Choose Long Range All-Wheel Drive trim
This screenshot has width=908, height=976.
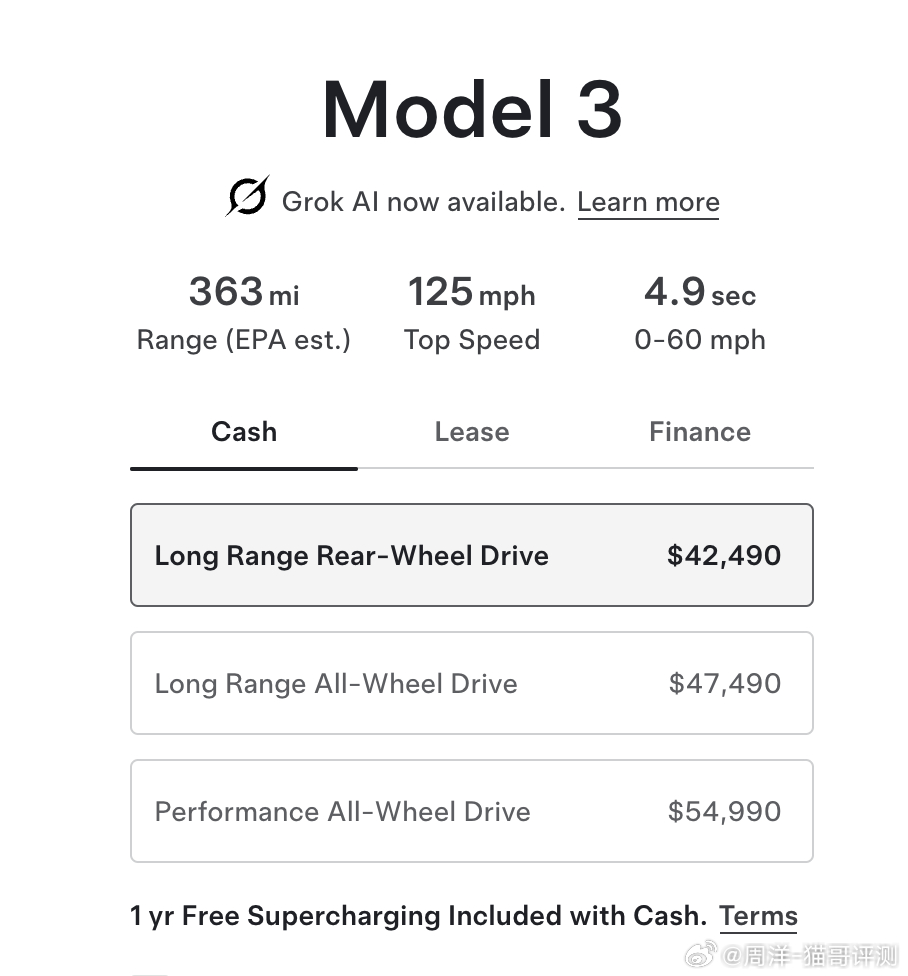[x=472, y=683]
